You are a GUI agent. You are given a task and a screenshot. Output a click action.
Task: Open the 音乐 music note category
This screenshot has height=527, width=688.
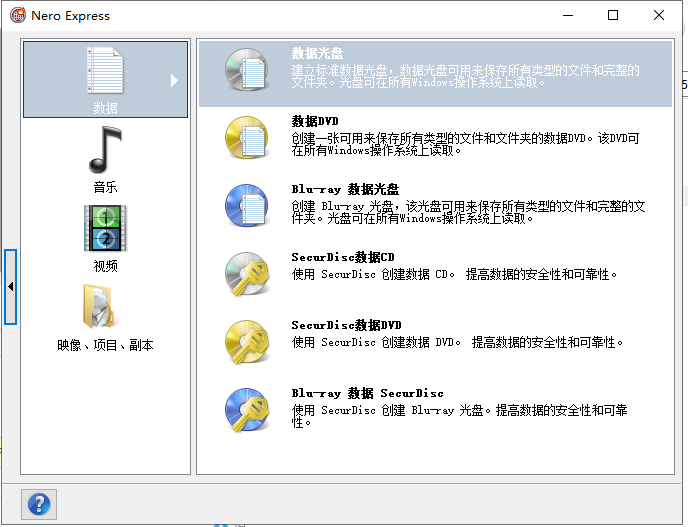point(105,150)
